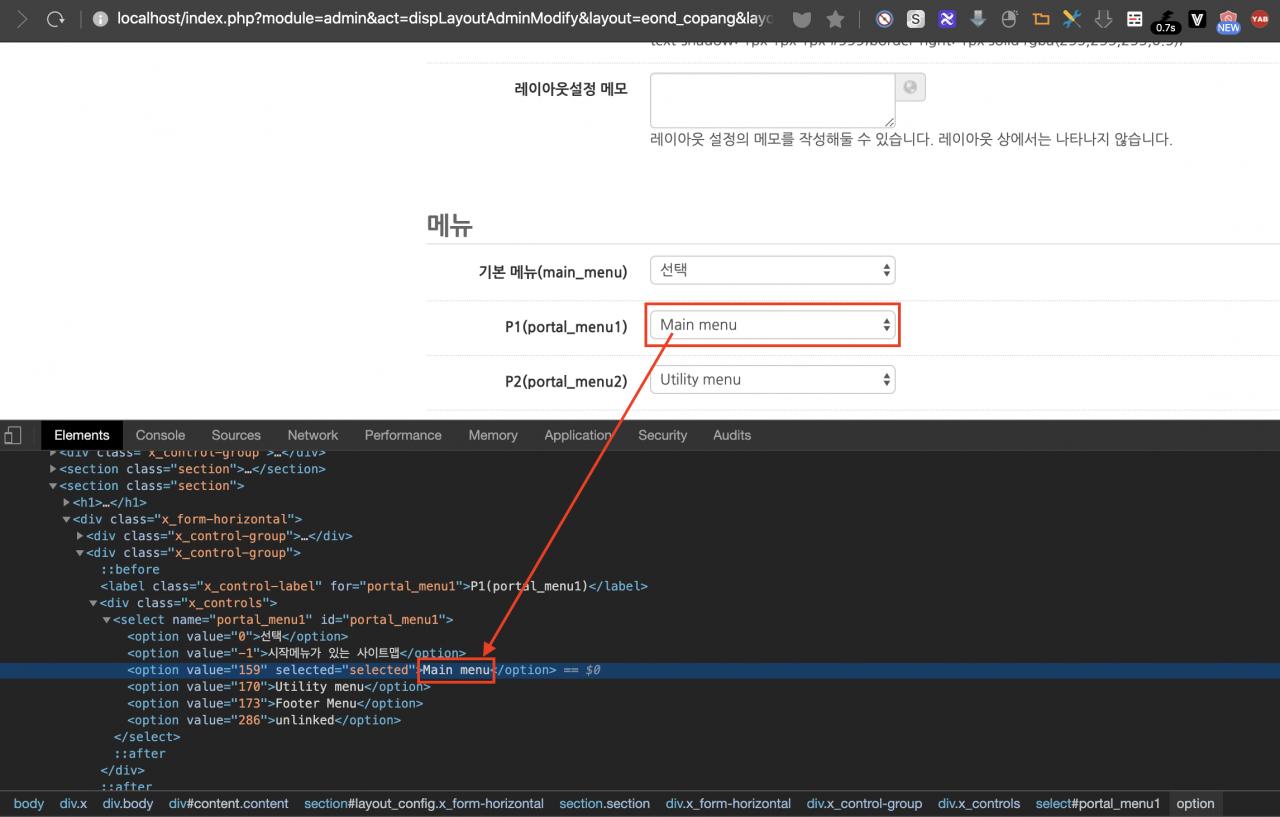Collapse the div x_controls node
The image size is (1280, 817).
[93, 603]
